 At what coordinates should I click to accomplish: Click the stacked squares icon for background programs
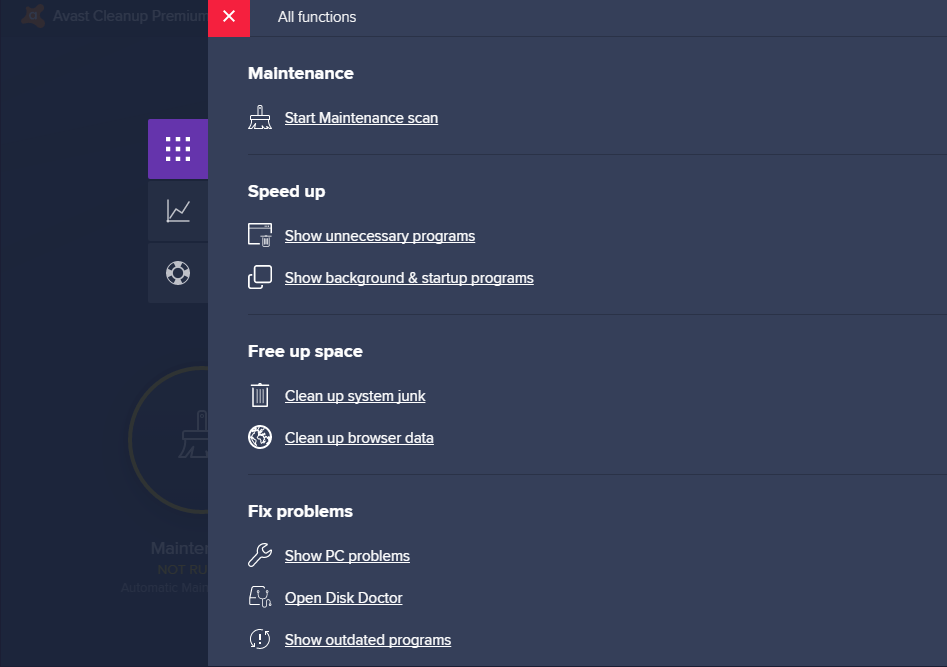pos(260,278)
